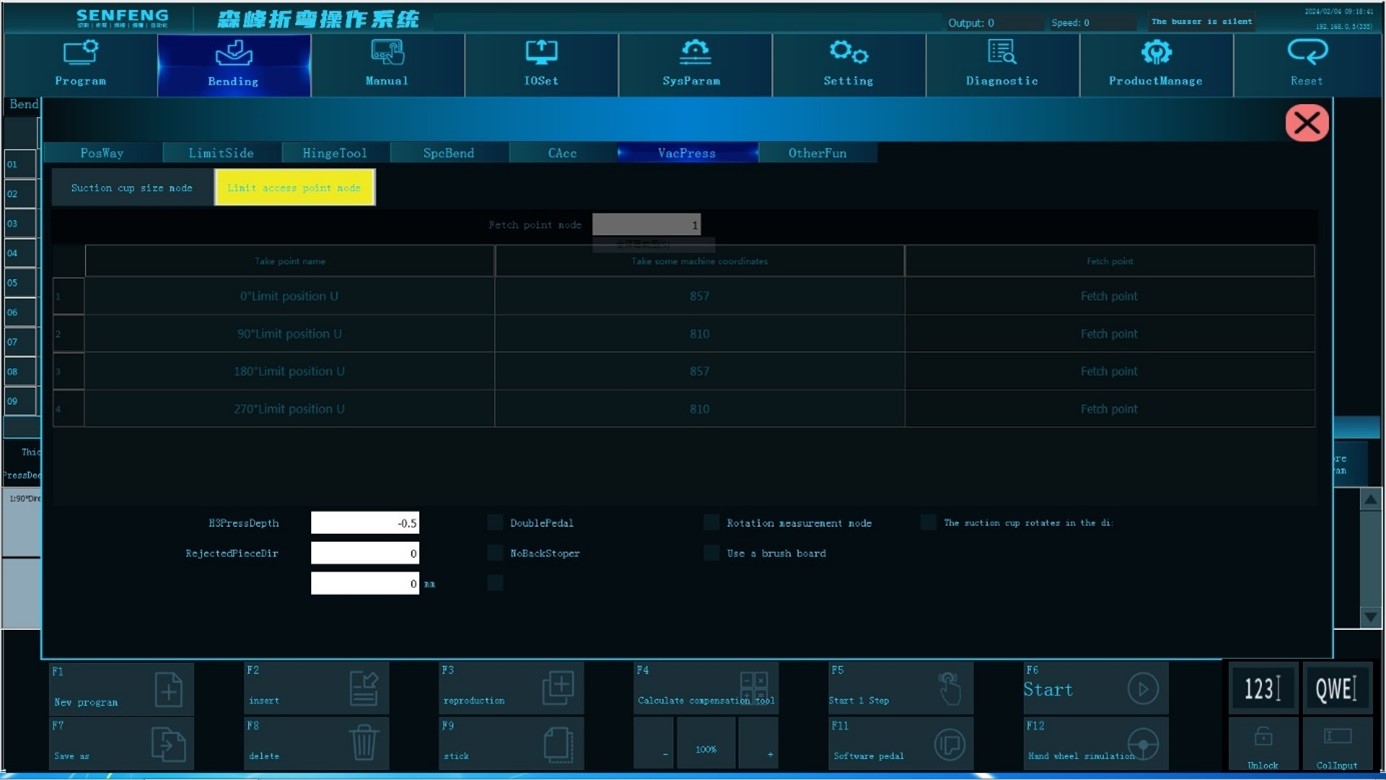Image resolution: width=1386 pixels, height=780 pixels.
Task: Open the IOSet icon
Action: [541, 52]
